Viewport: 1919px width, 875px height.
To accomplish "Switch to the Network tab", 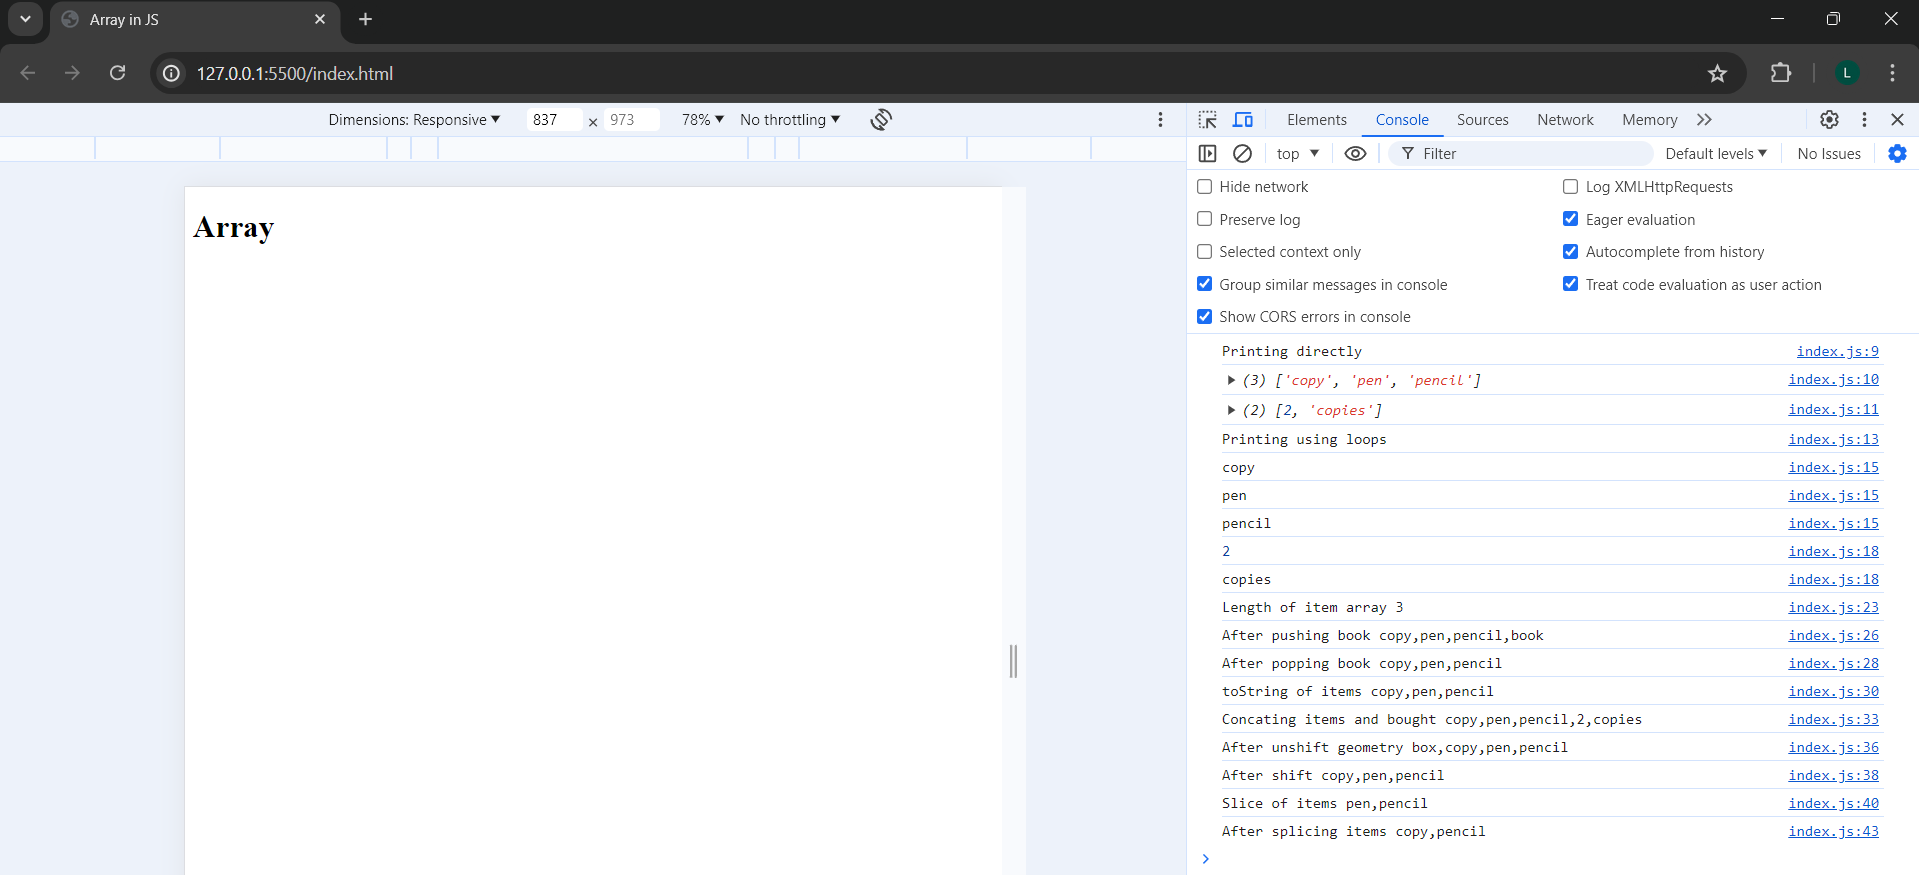I will click(x=1565, y=120).
